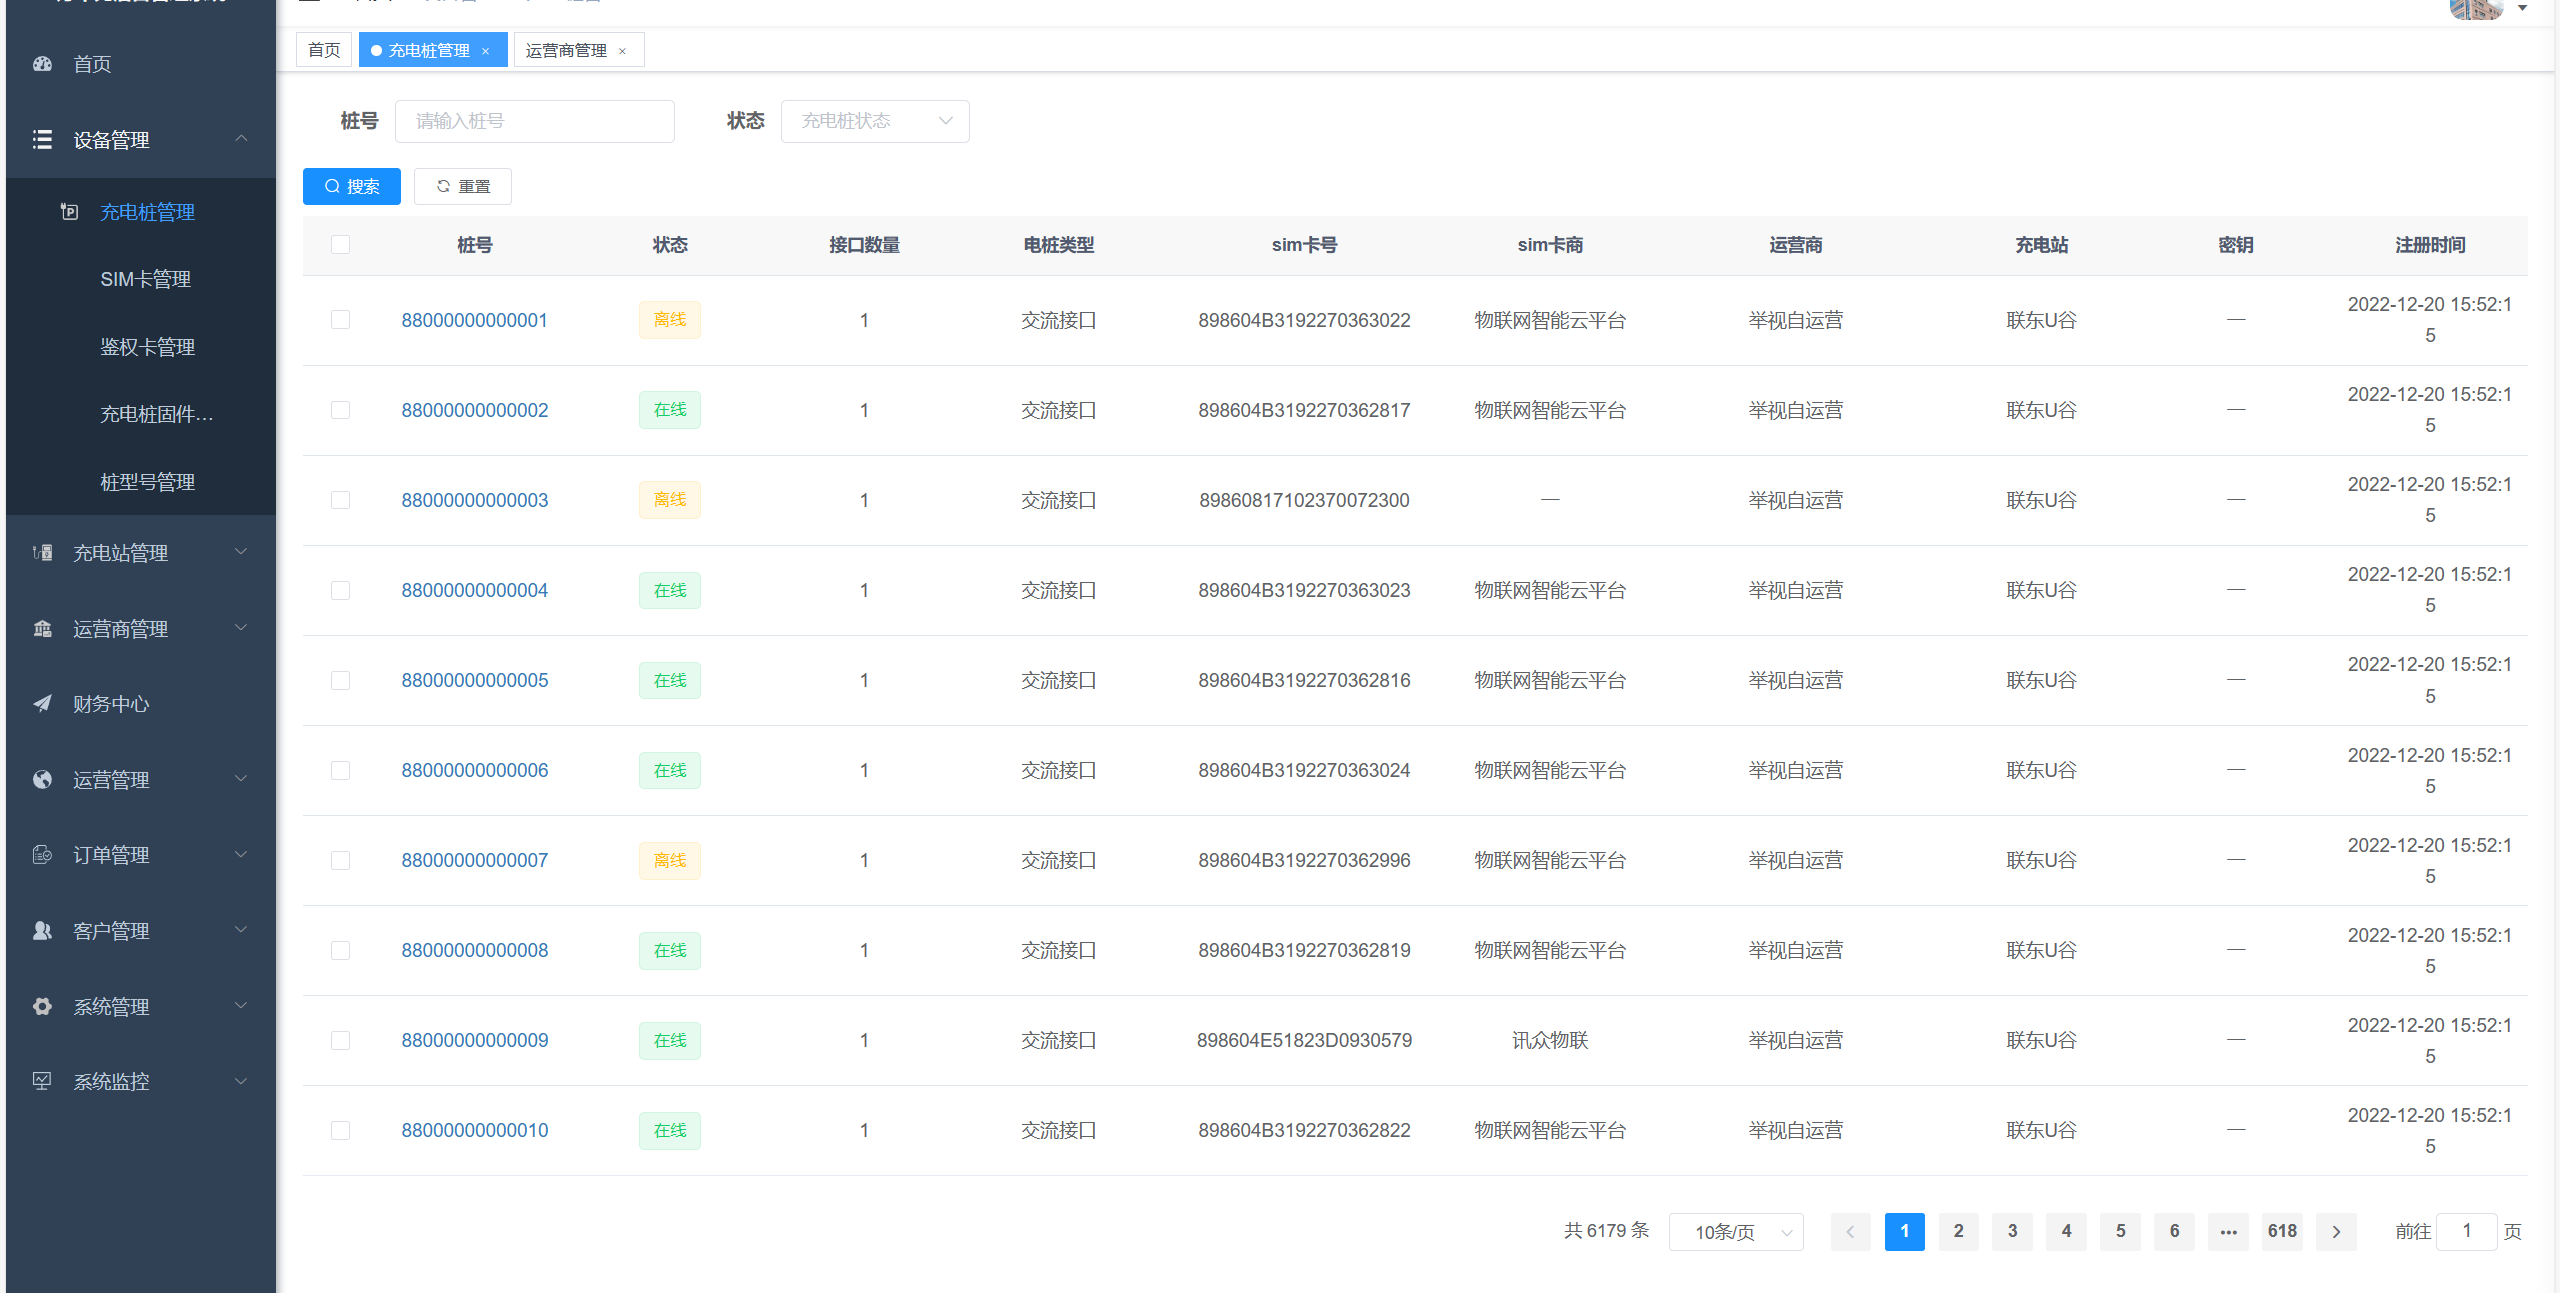Click the 首页 dashboard icon in sidebar
The height and width of the screenshot is (1293, 2560).
(x=42, y=64)
